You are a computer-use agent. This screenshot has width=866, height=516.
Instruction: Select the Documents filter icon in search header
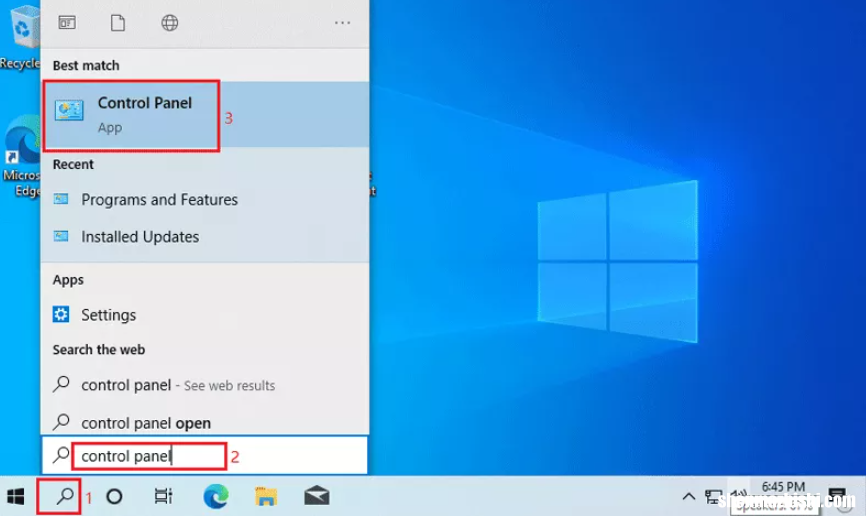pyautogui.click(x=118, y=23)
